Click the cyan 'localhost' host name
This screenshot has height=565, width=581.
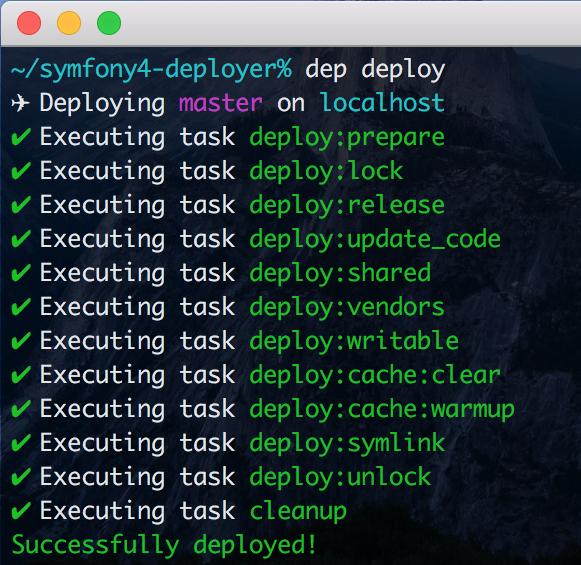point(382,102)
